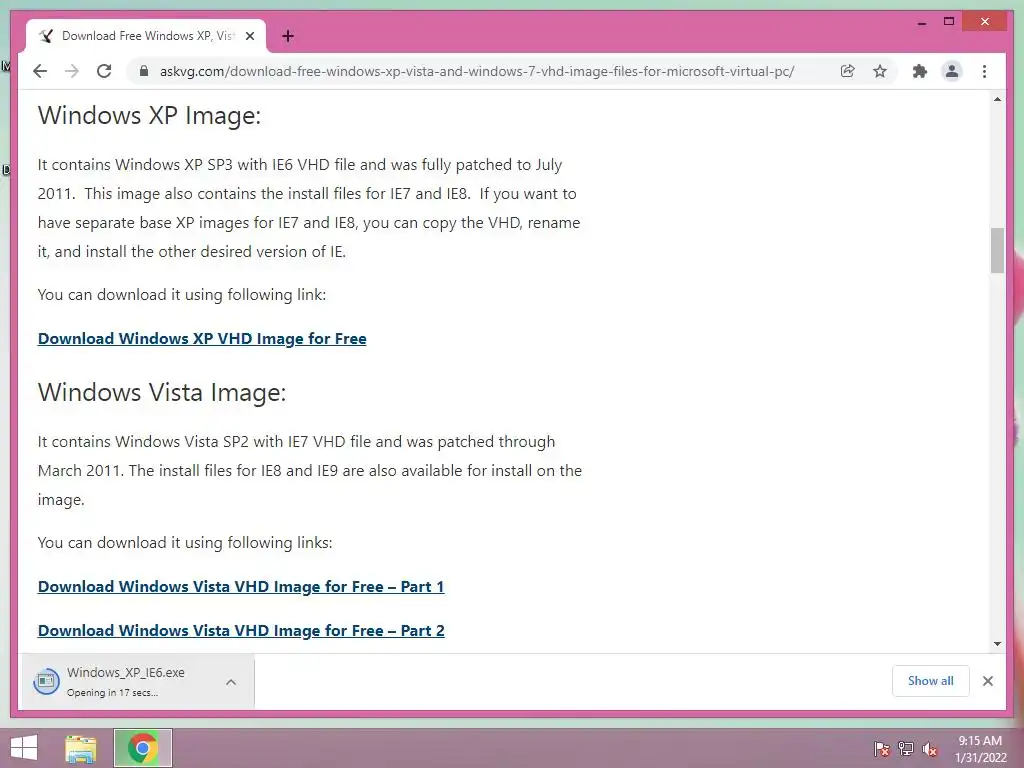Open Download Windows XP VHD Image link
The image size is (1024, 768).
202,338
